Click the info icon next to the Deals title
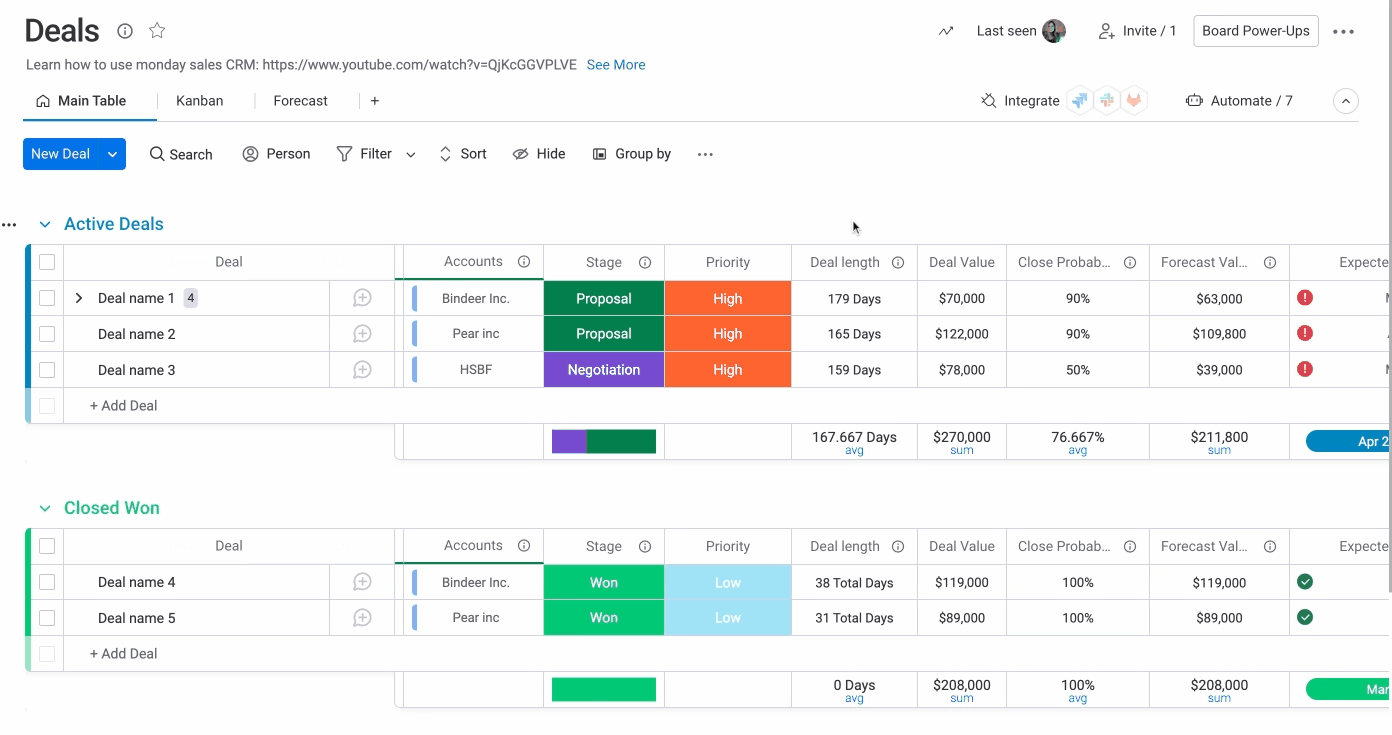The width and height of the screenshot is (1392, 735). coord(124,31)
